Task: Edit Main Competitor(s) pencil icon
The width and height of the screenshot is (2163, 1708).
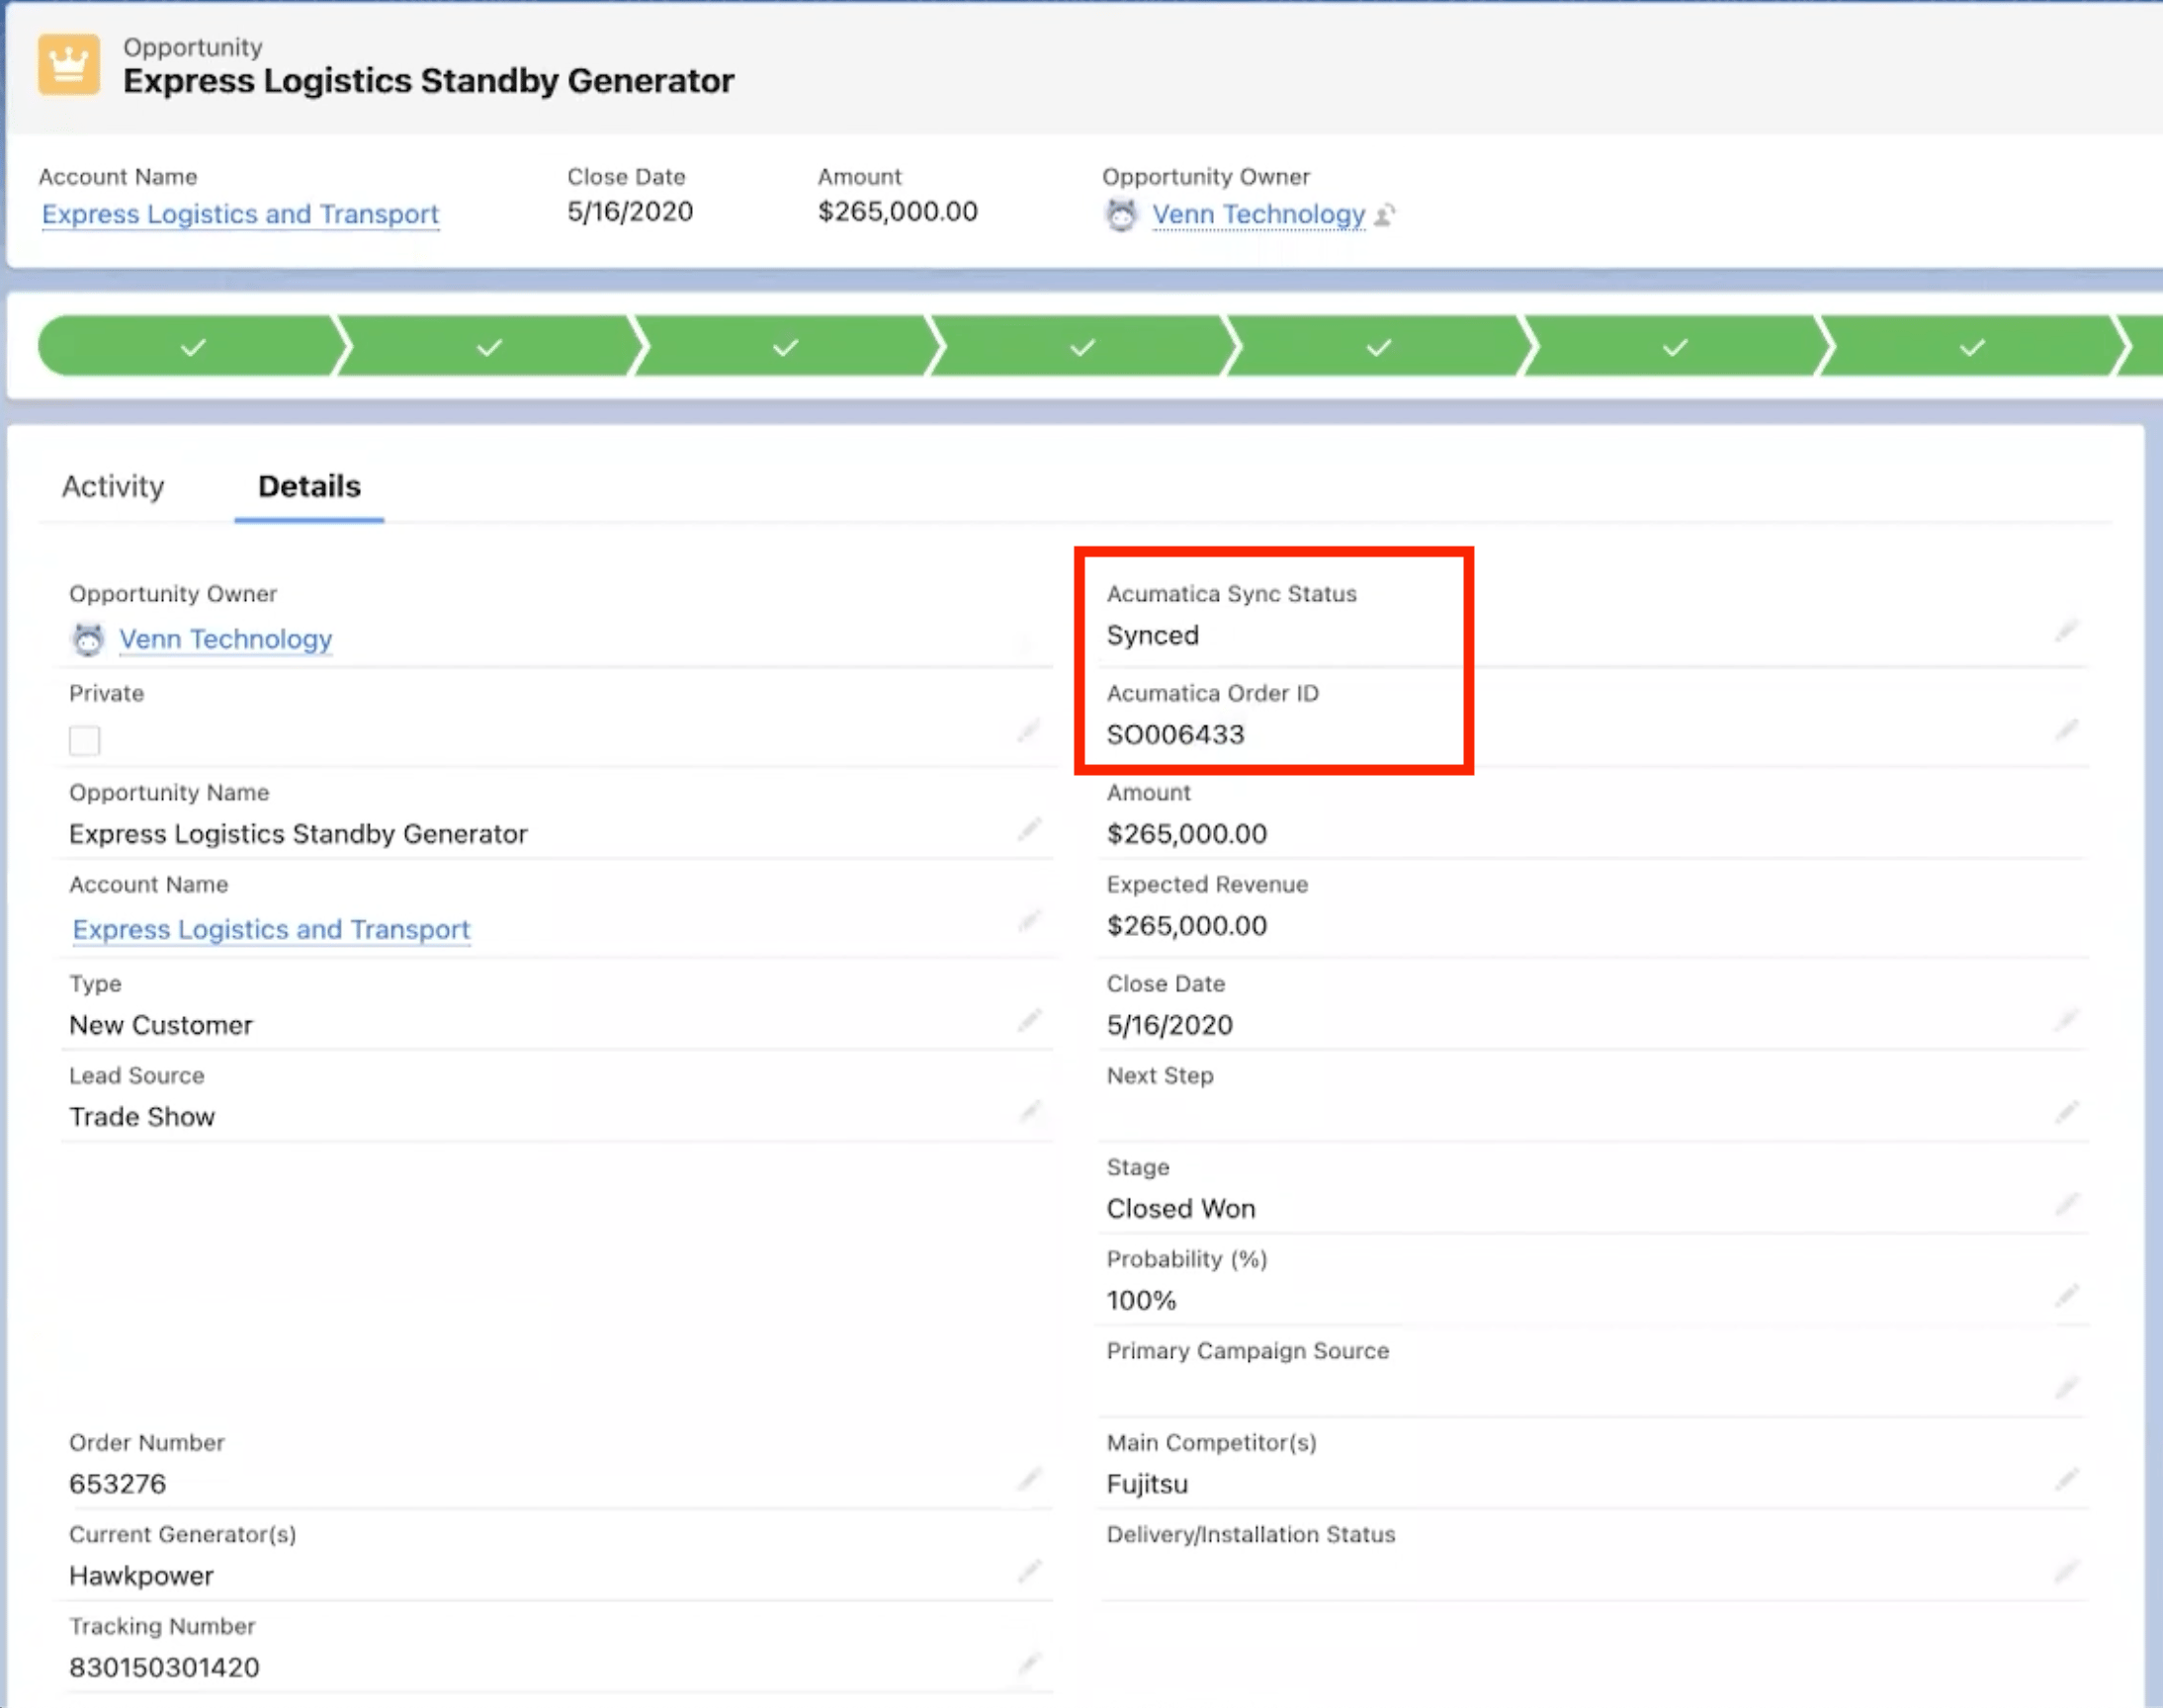Action: click(x=2067, y=1479)
